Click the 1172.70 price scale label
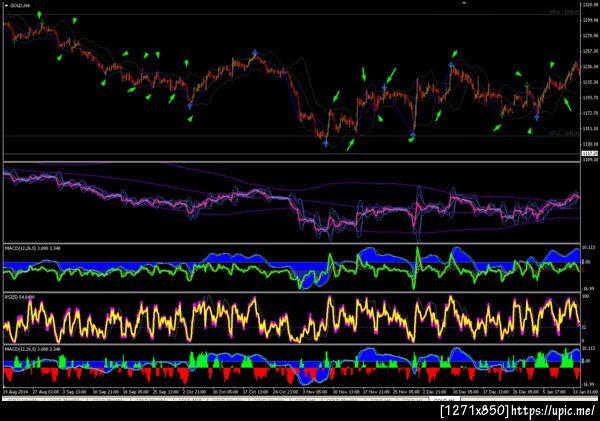The height and width of the screenshot is (421, 600). tap(590, 113)
